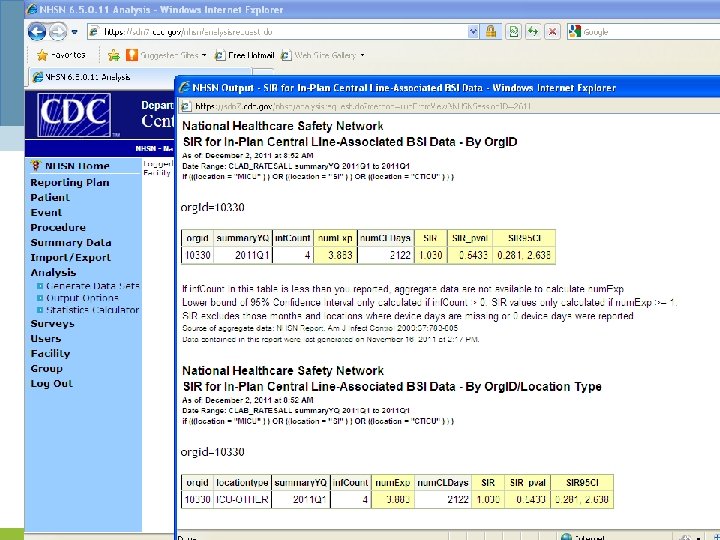Click the browser Forward arrow button
720x540 pixels.
click(x=57, y=32)
